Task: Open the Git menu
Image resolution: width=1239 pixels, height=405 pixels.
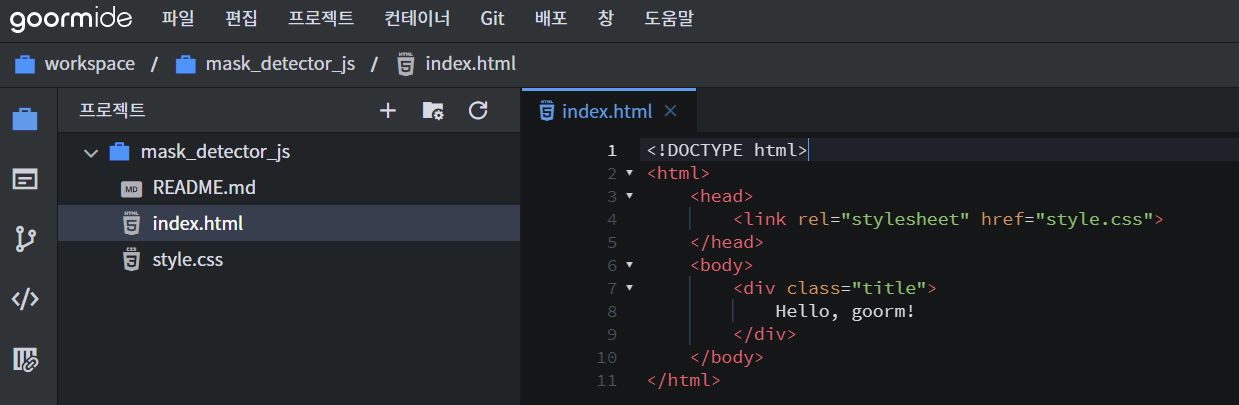Action: pos(492,18)
